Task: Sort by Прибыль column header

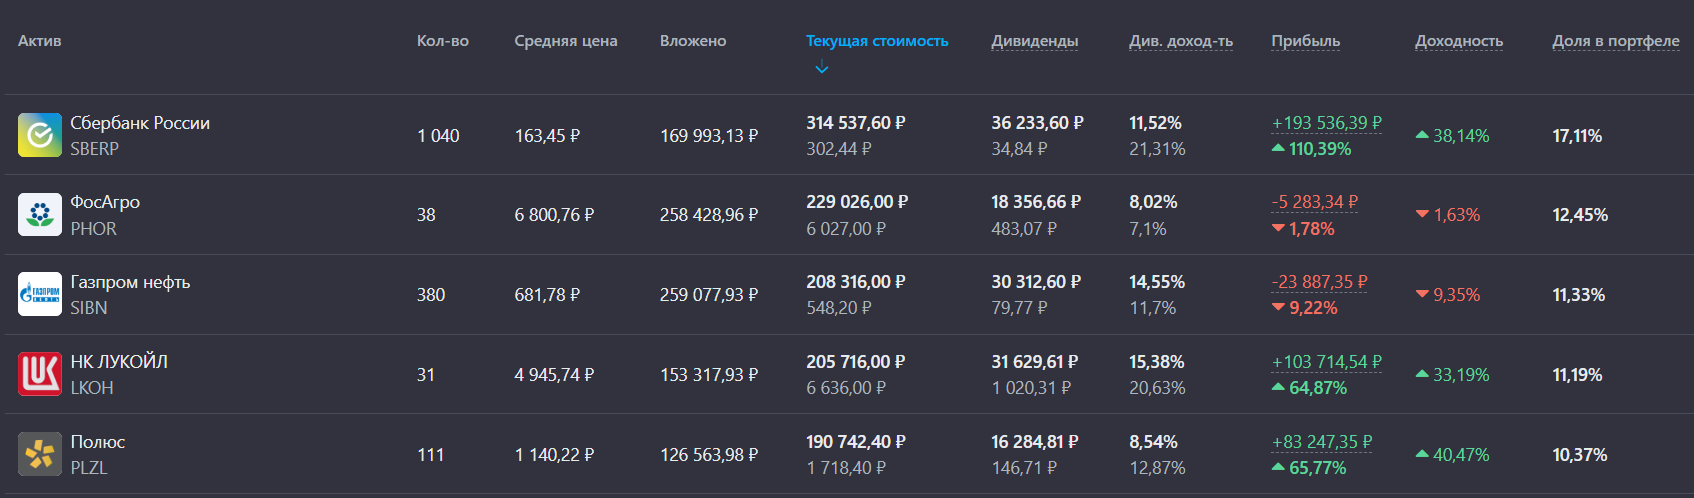Action: 1305,41
